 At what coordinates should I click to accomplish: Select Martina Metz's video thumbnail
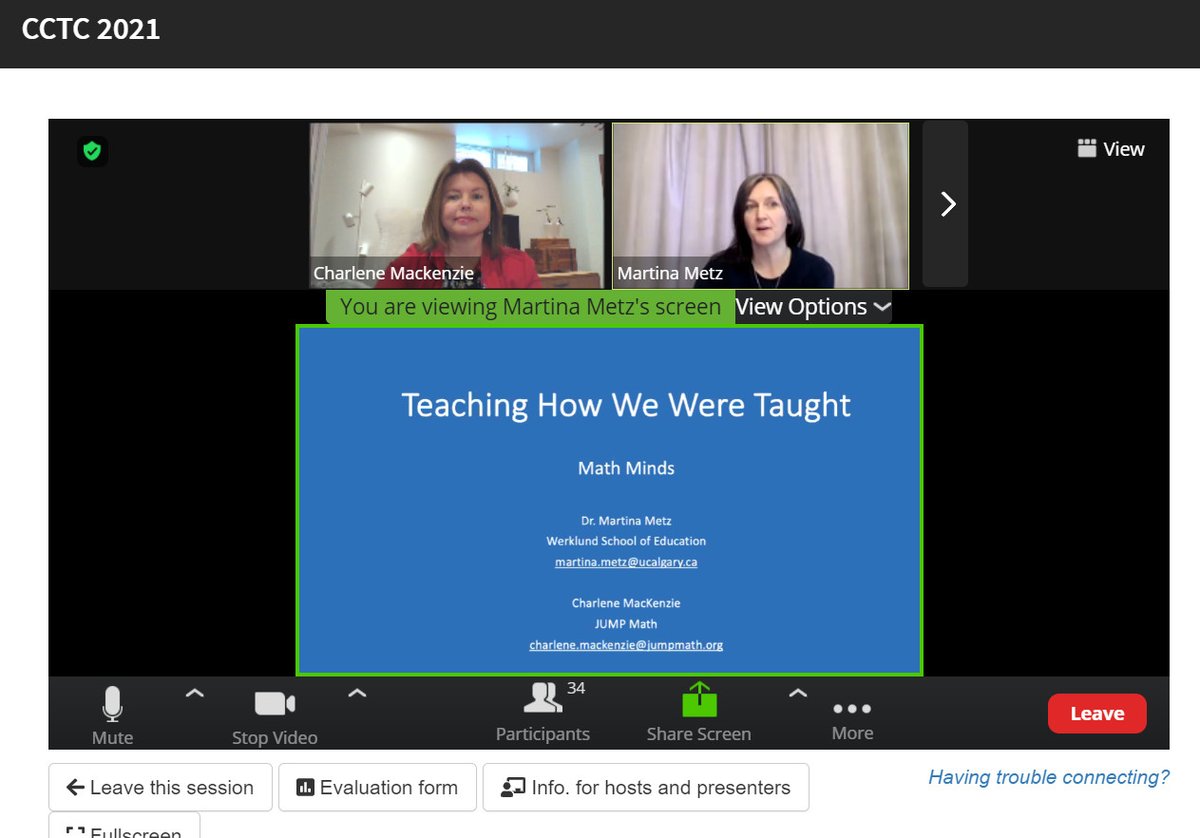coord(760,203)
